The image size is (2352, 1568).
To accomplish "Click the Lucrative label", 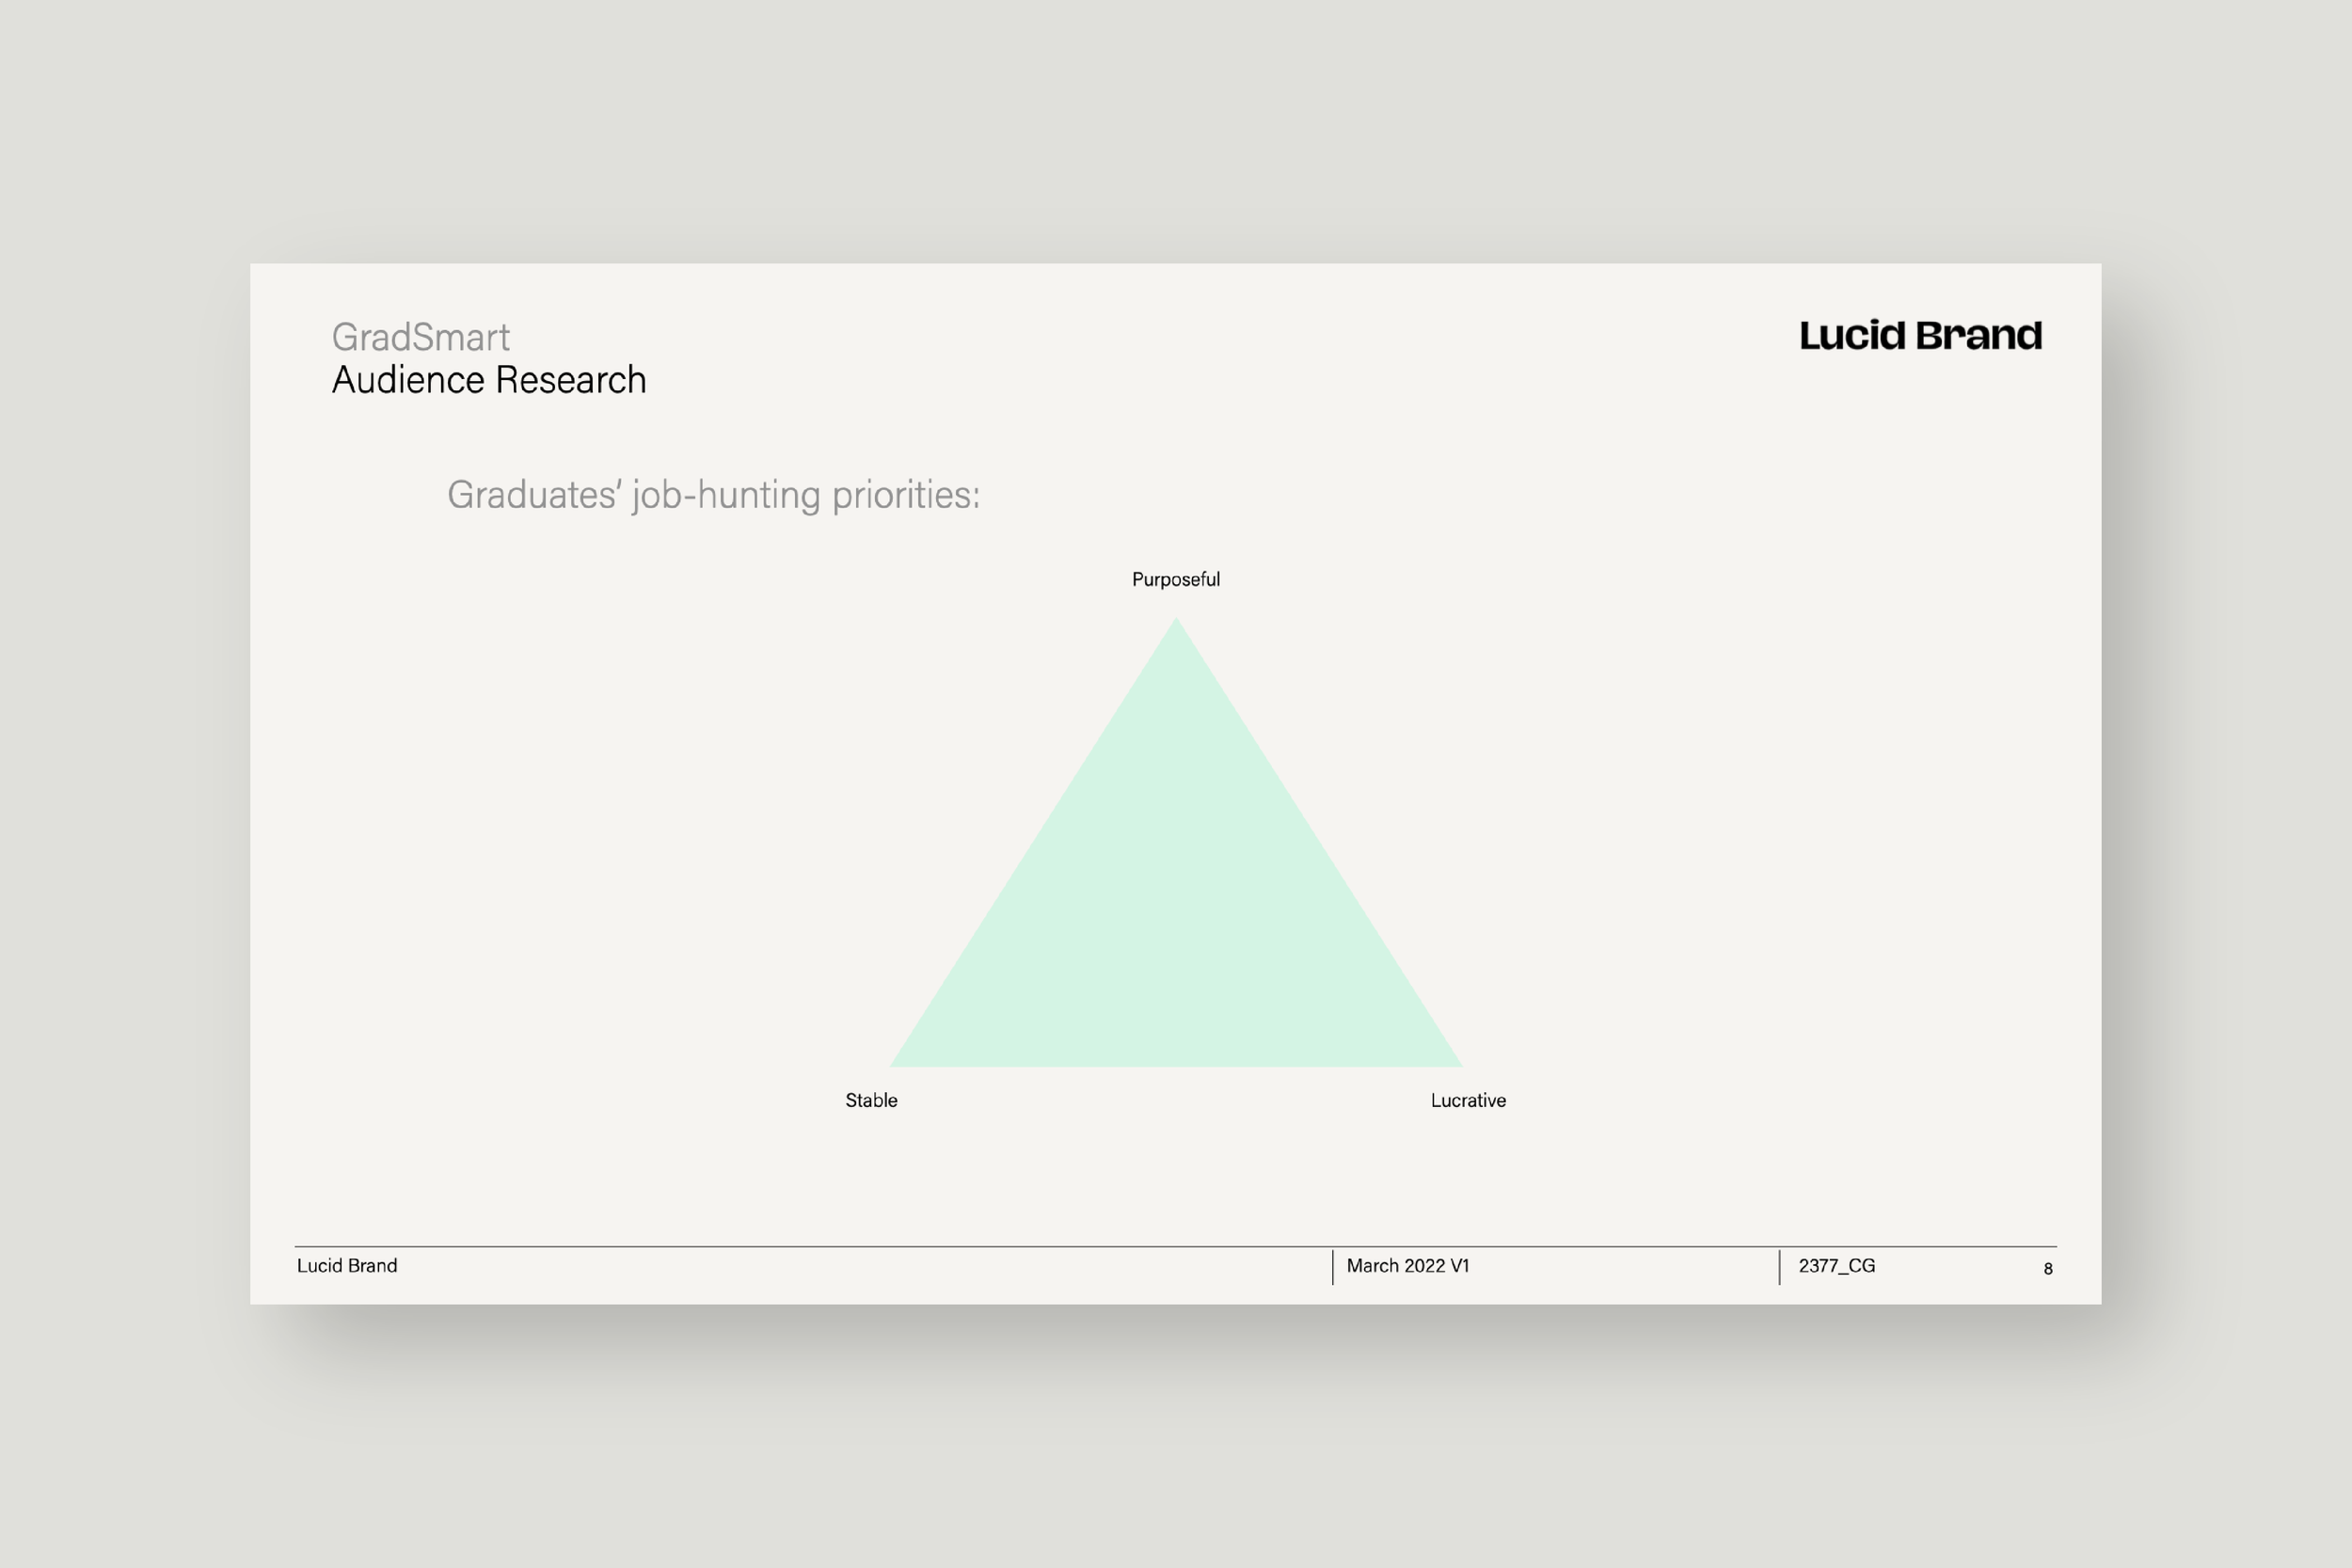I will pyautogui.click(x=1468, y=1100).
